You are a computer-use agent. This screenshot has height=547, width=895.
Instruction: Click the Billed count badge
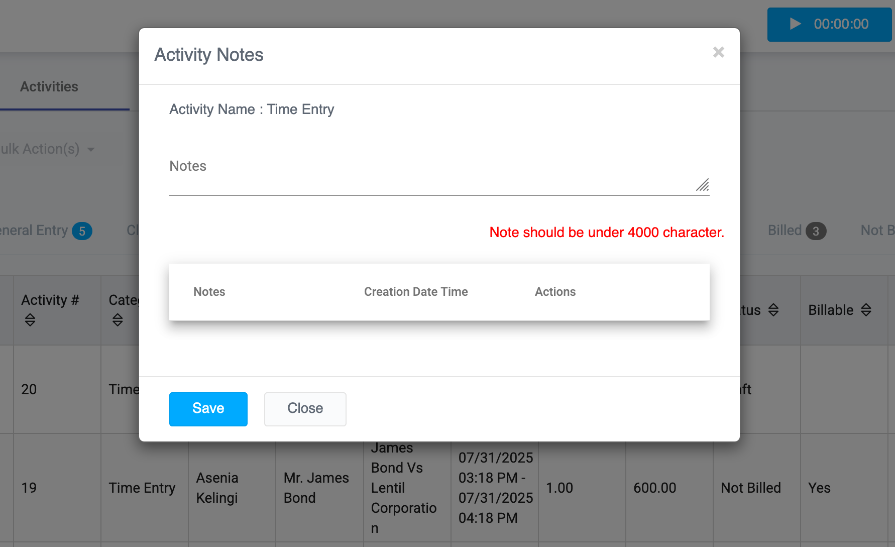pos(816,231)
